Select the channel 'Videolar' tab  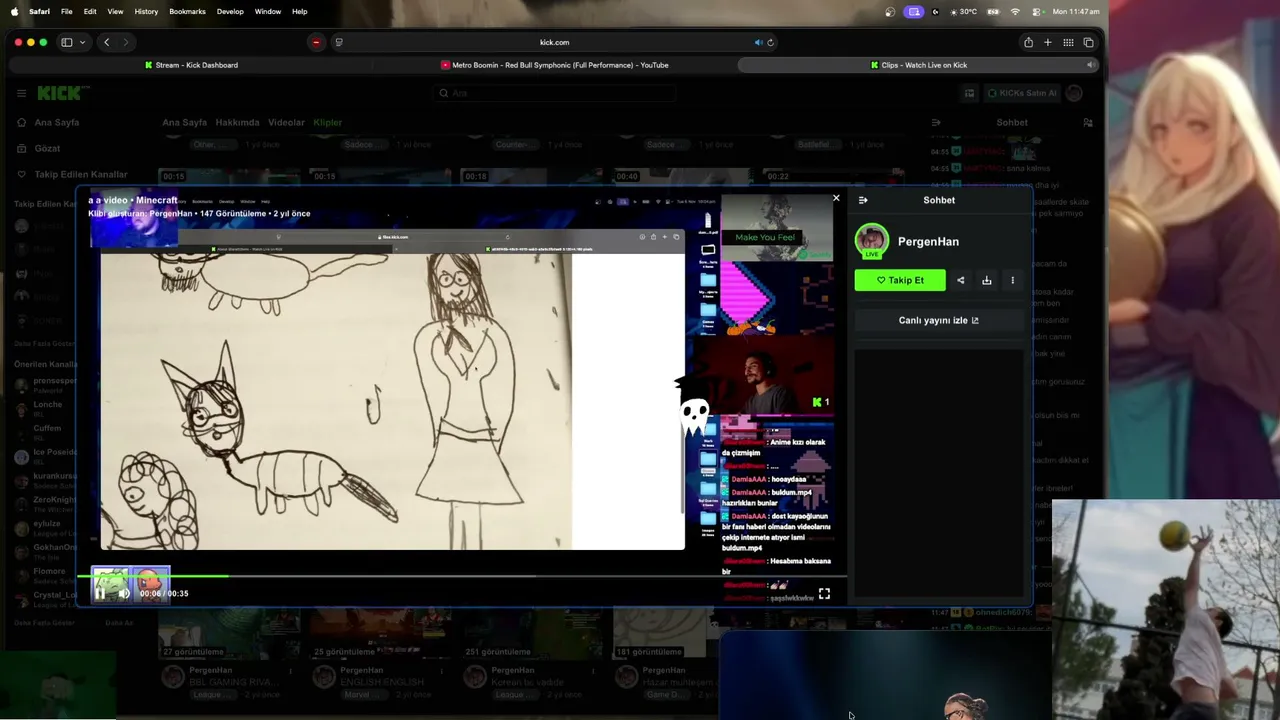point(286,122)
